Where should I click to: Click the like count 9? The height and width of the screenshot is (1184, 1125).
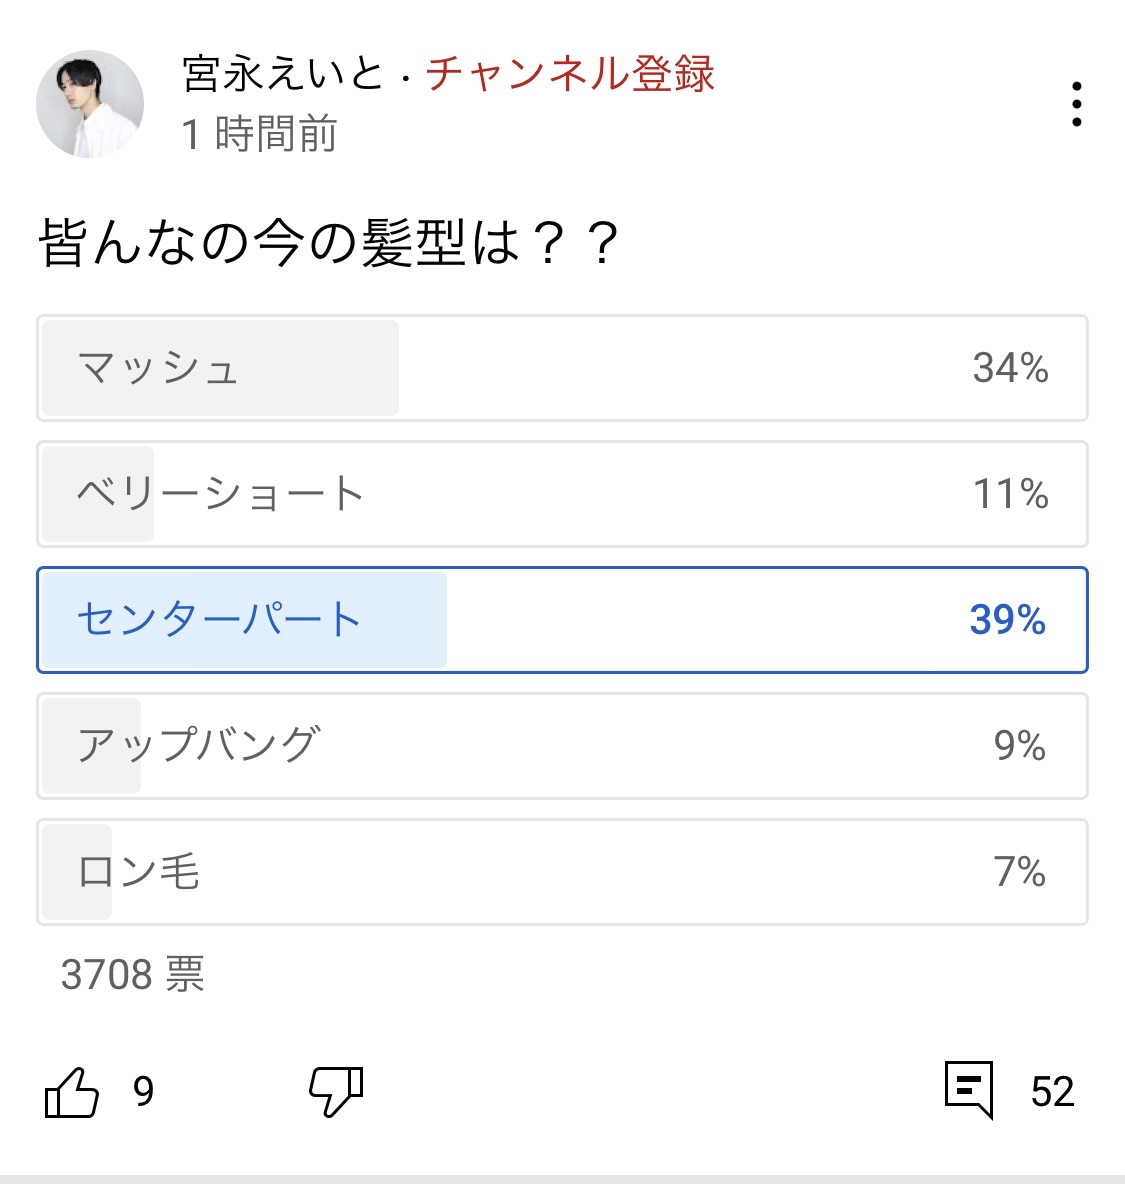point(143,1092)
